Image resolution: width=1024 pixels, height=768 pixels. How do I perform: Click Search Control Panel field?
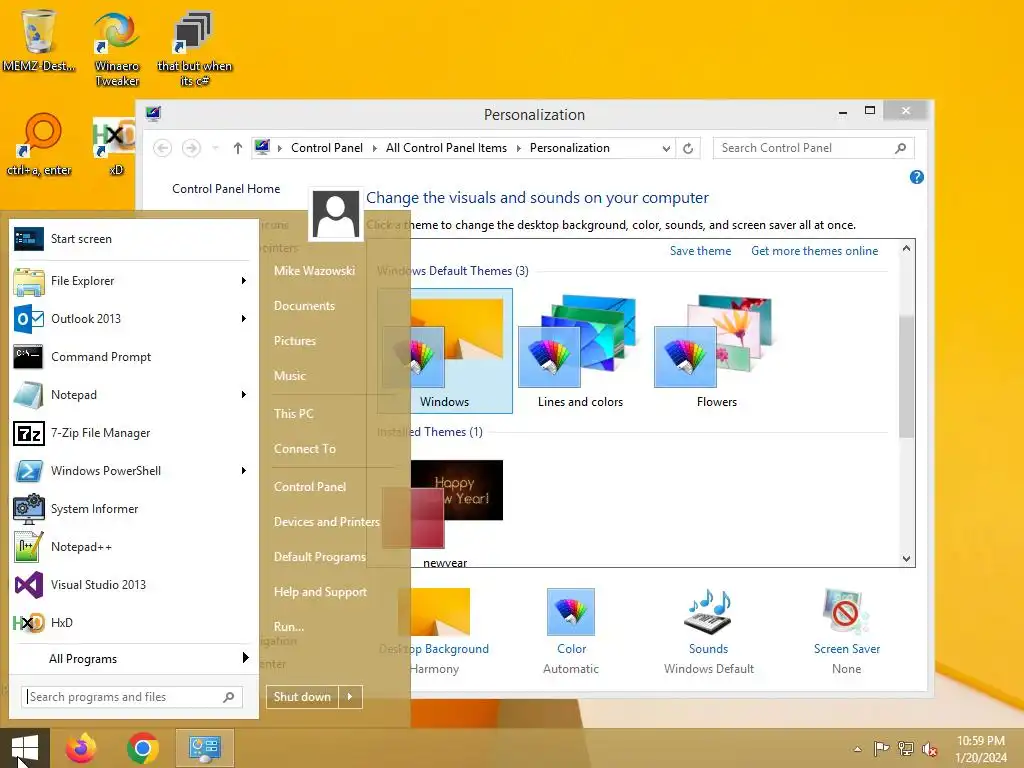point(813,148)
